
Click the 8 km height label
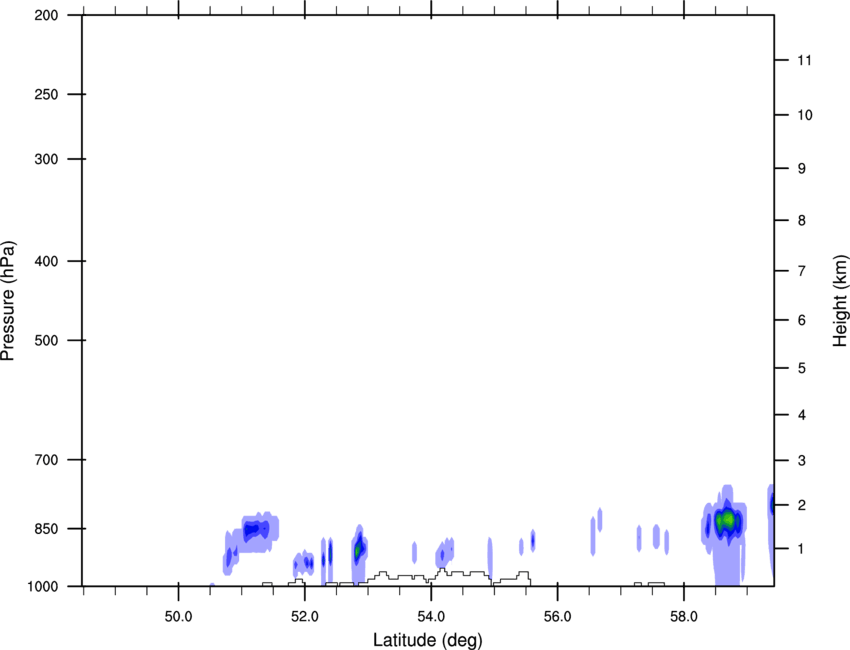[x=801, y=221]
